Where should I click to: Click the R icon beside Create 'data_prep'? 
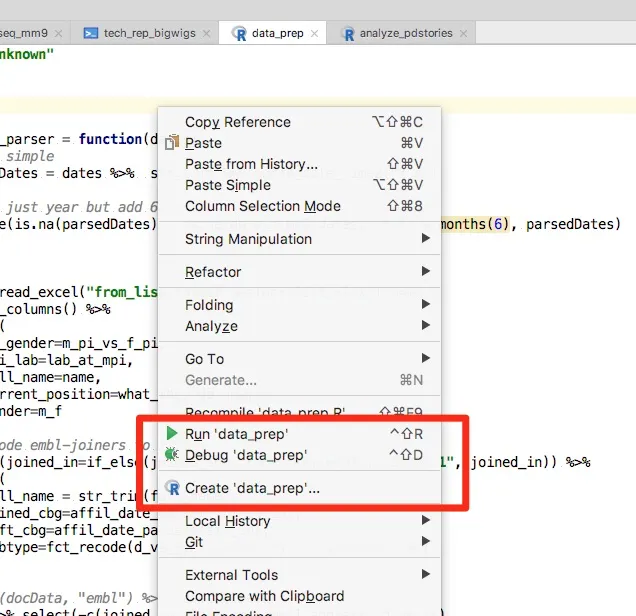tap(172, 487)
